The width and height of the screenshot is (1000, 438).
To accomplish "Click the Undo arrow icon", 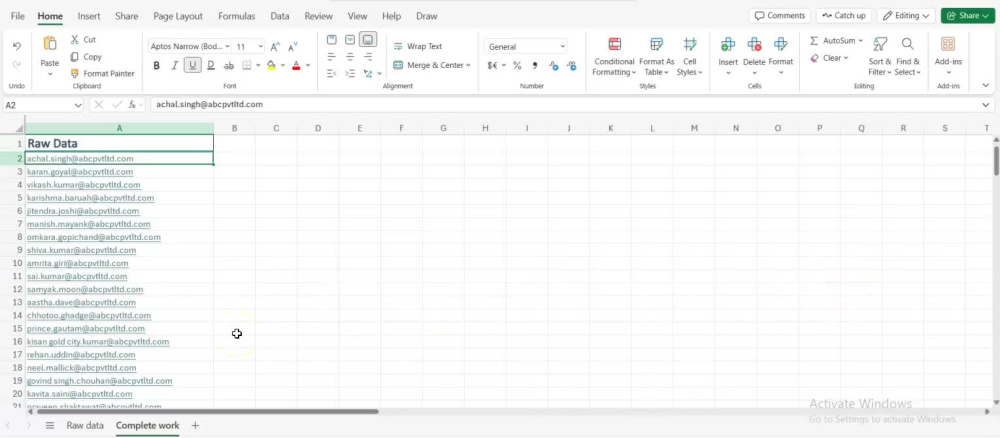I will pyautogui.click(x=17, y=46).
